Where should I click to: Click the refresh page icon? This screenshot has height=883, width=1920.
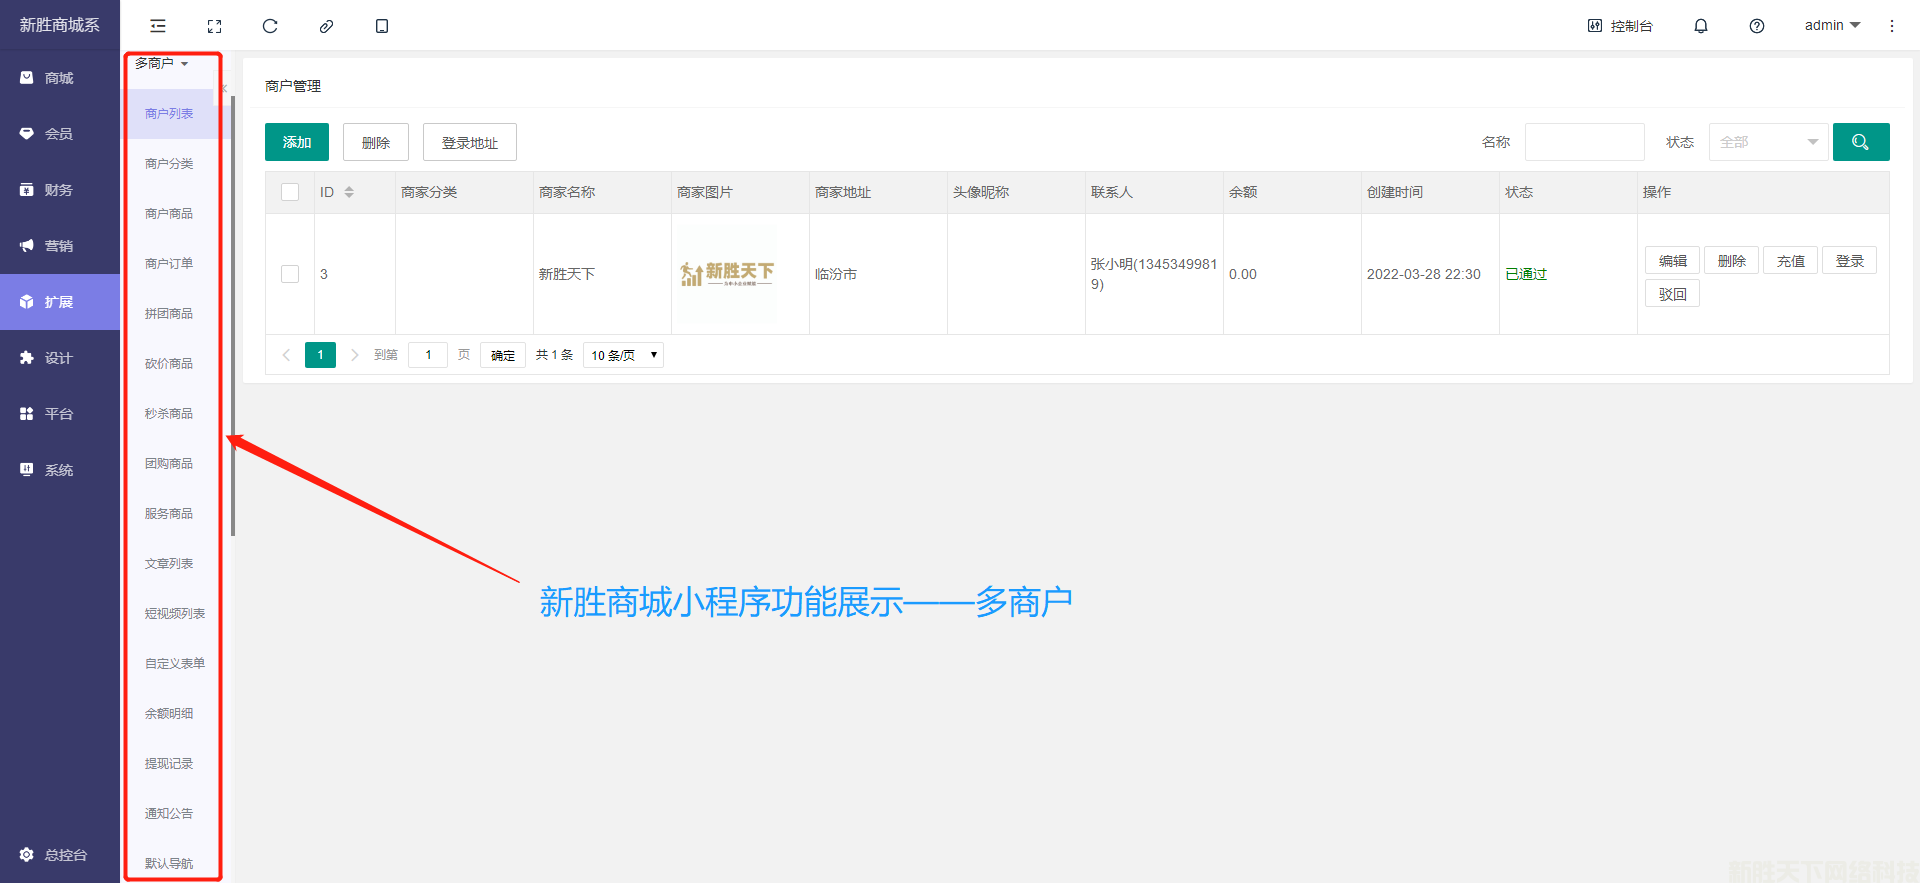(270, 26)
